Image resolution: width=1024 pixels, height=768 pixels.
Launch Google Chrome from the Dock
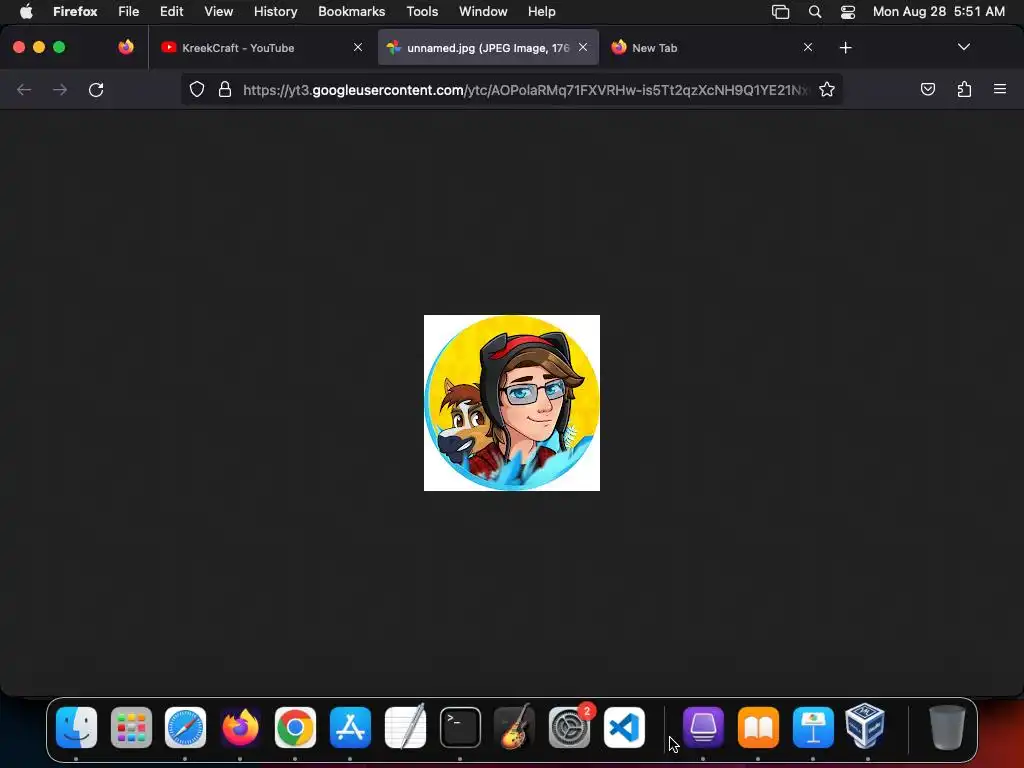pyautogui.click(x=295, y=727)
